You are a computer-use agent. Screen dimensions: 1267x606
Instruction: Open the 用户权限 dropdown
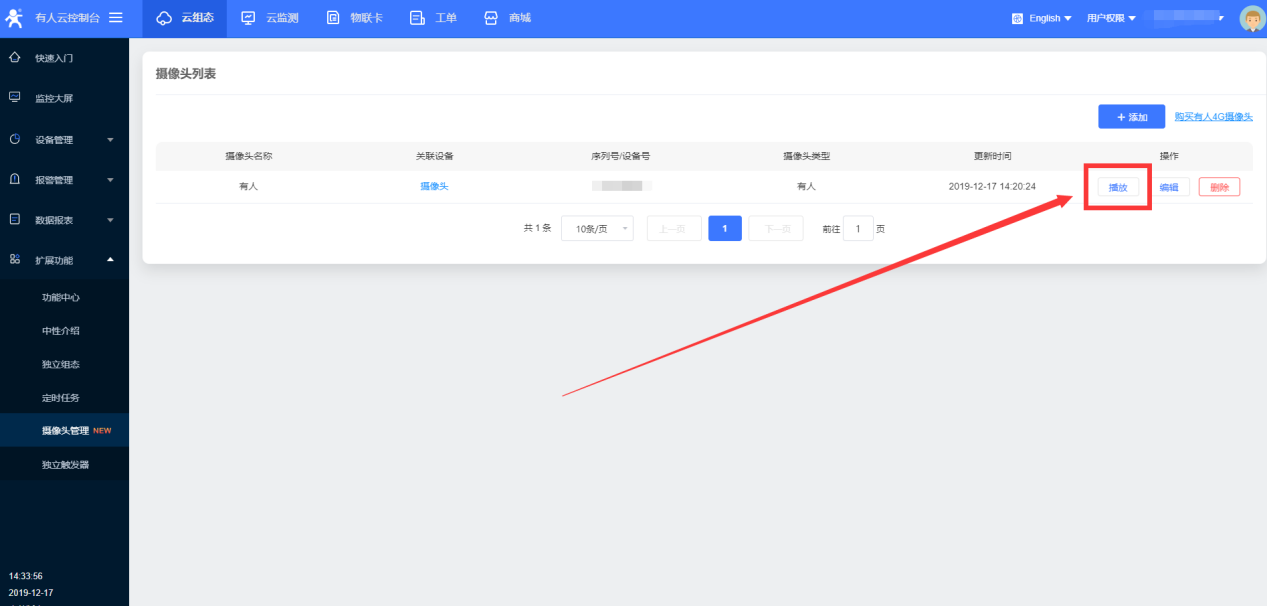point(1111,18)
